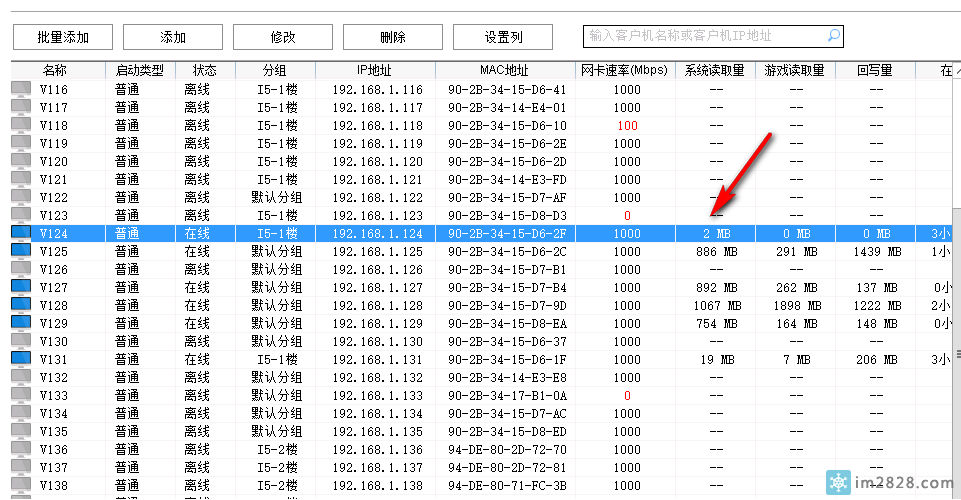Viewport: 961px width, 500px height.
Task: Sort by the 系统读取量 column header
Action: point(715,70)
